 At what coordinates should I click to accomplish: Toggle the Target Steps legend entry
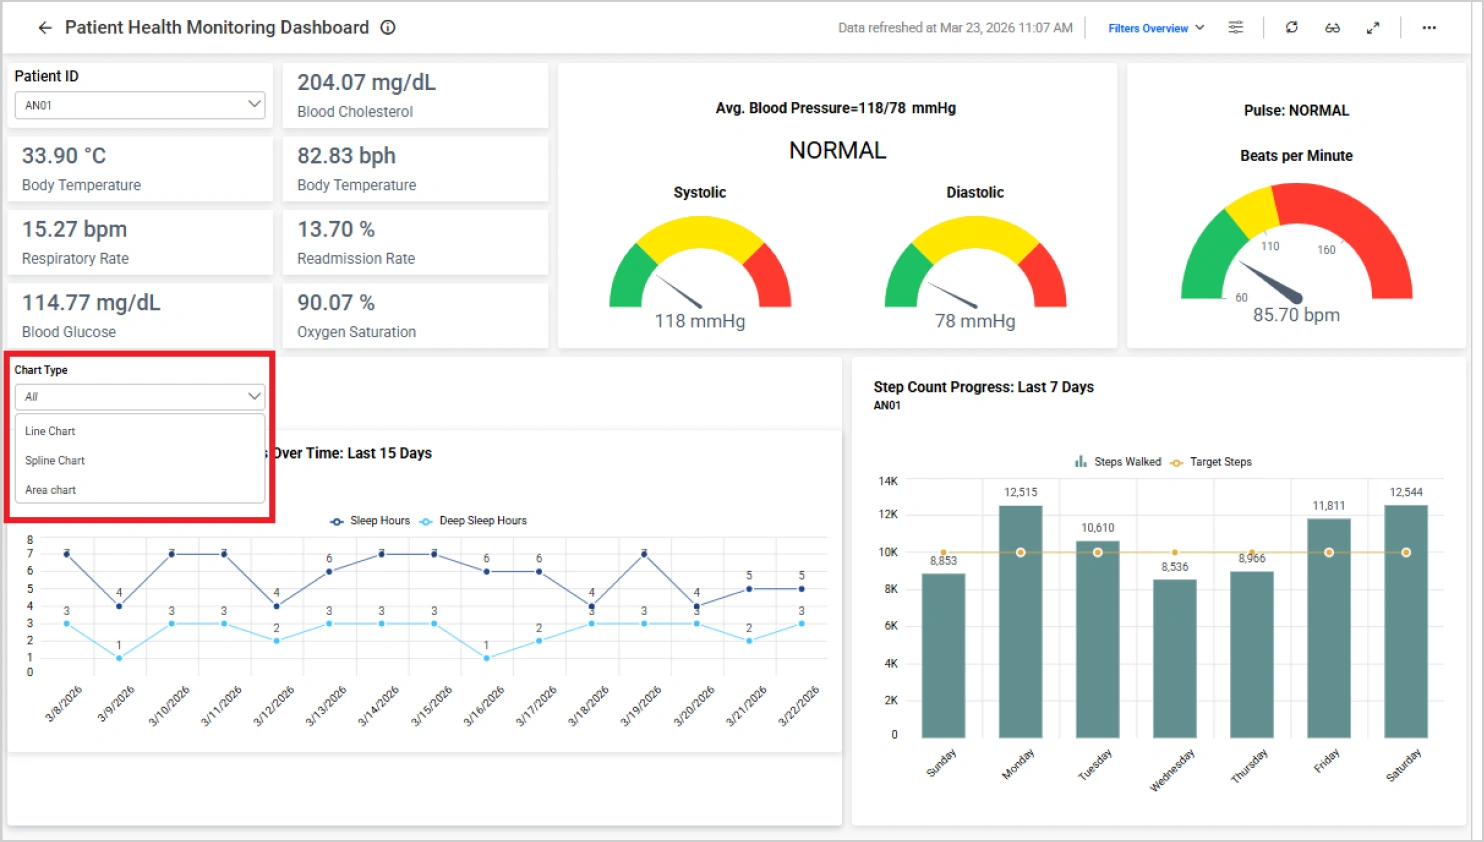(1211, 462)
